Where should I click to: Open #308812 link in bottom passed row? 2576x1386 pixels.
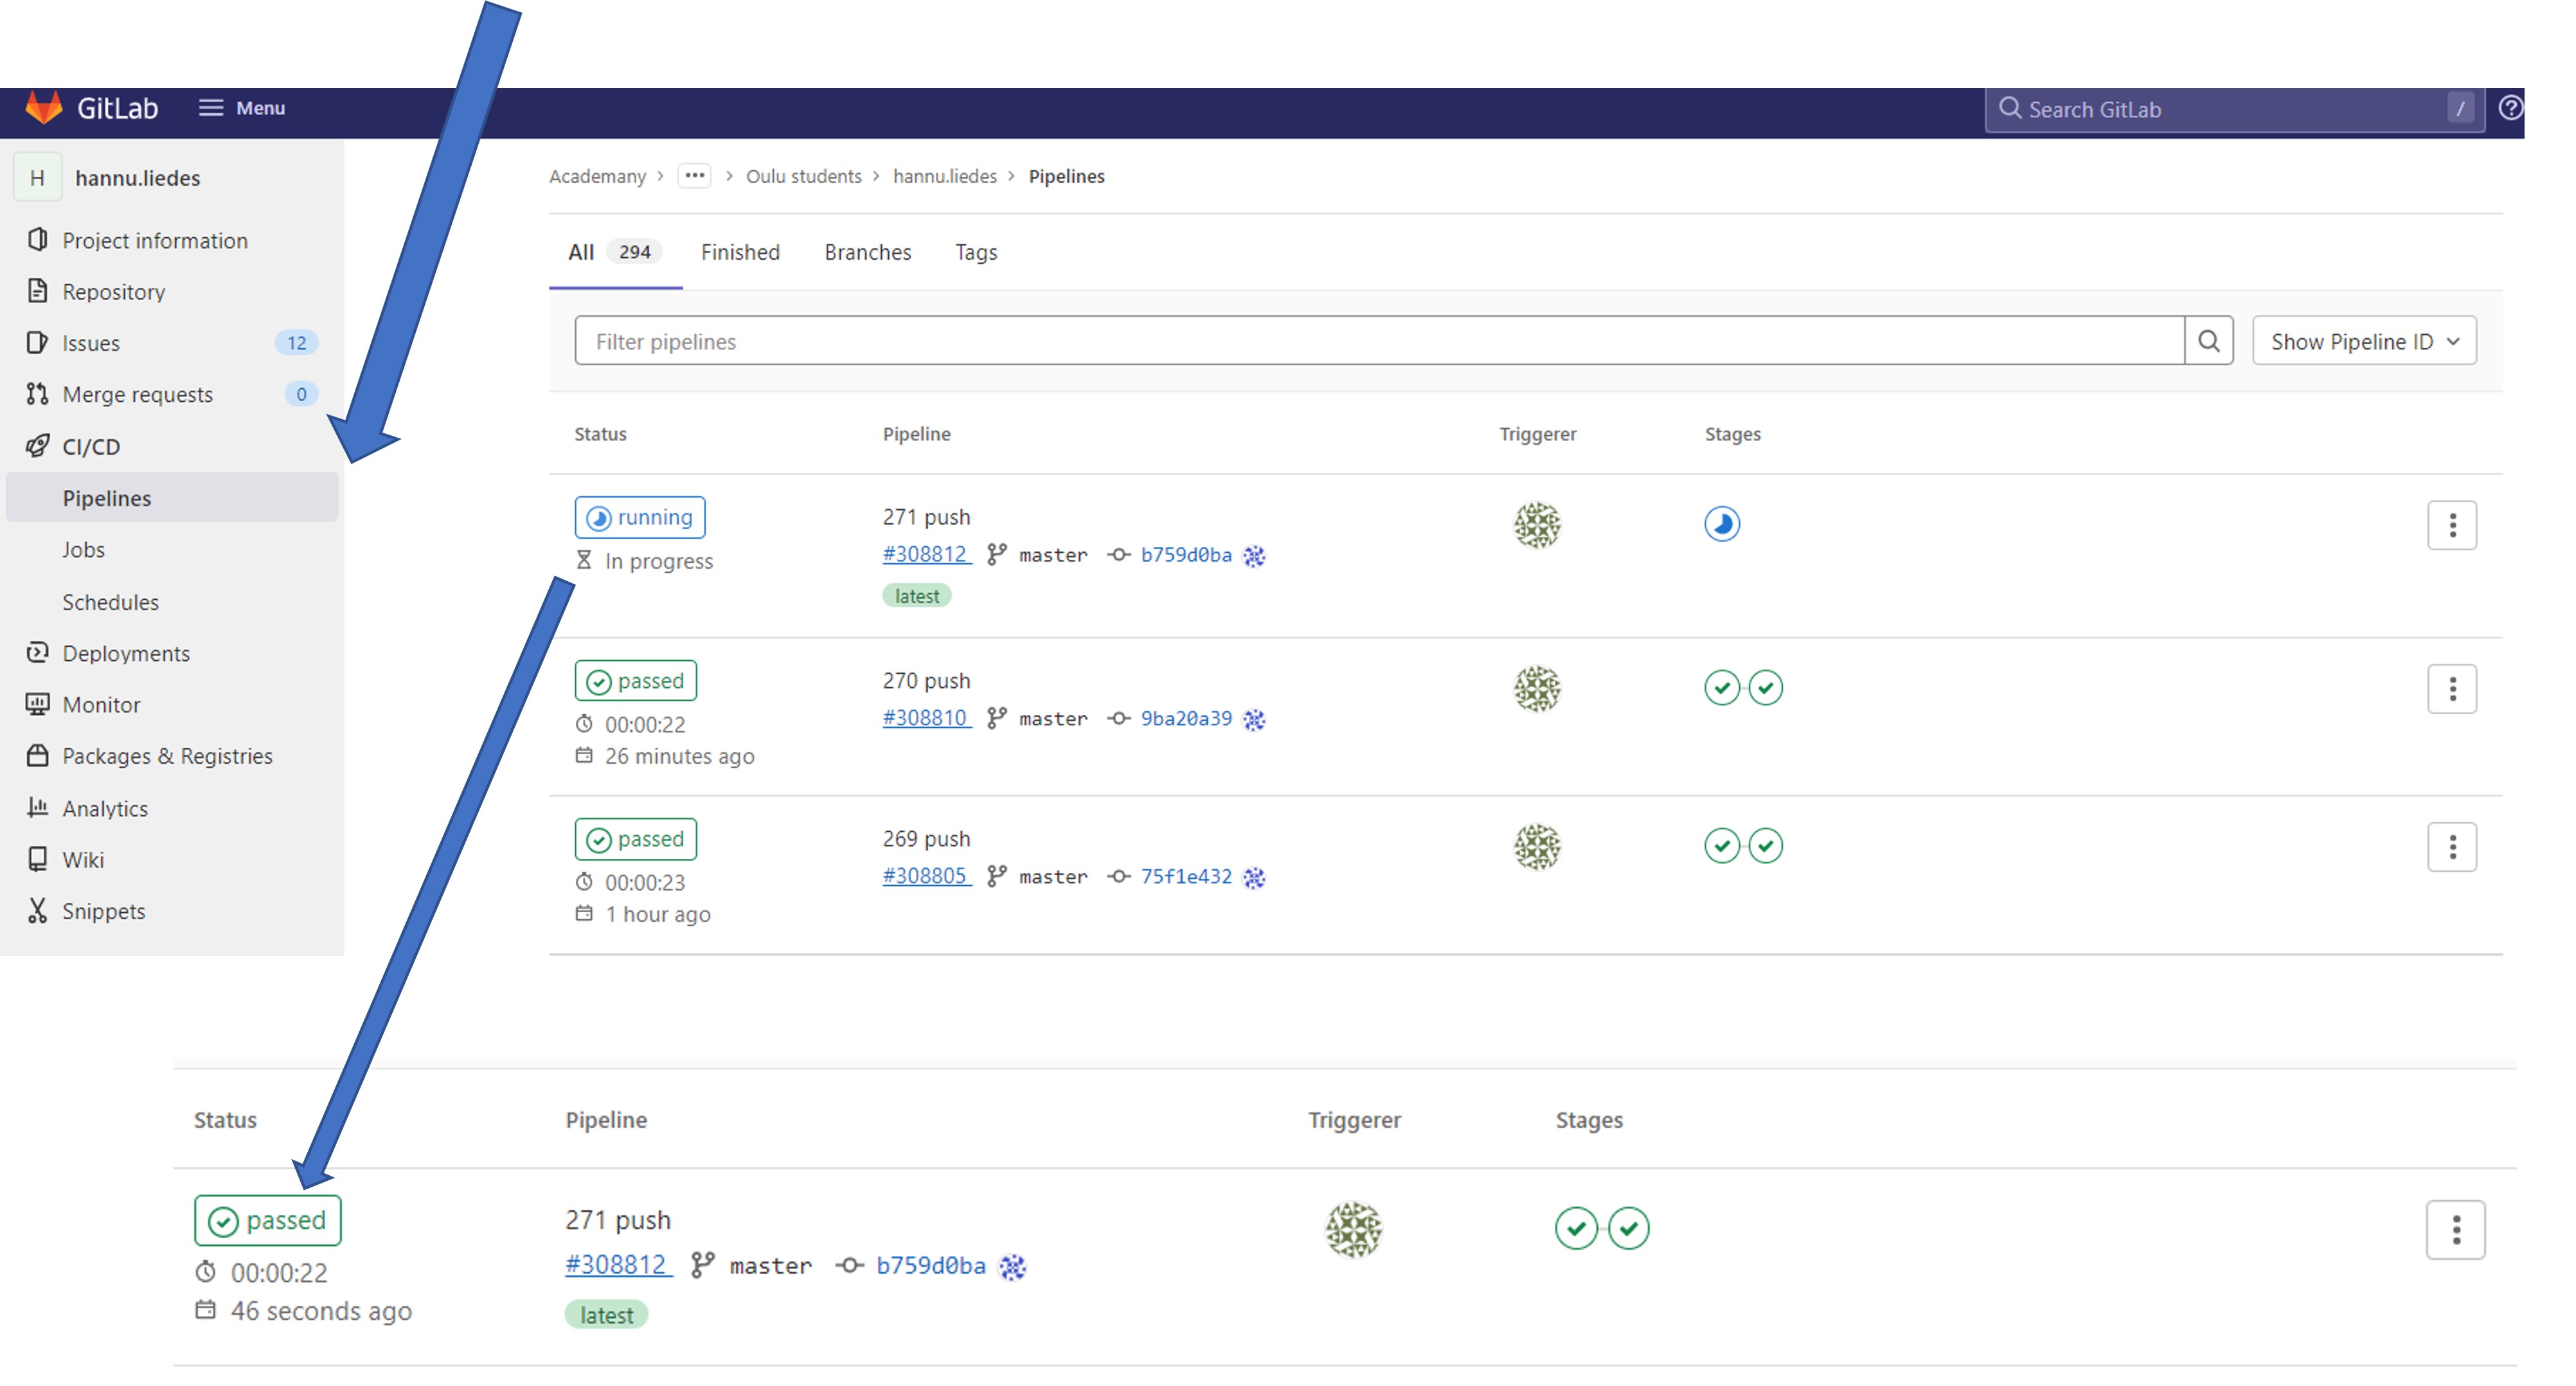[x=618, y=1264]
